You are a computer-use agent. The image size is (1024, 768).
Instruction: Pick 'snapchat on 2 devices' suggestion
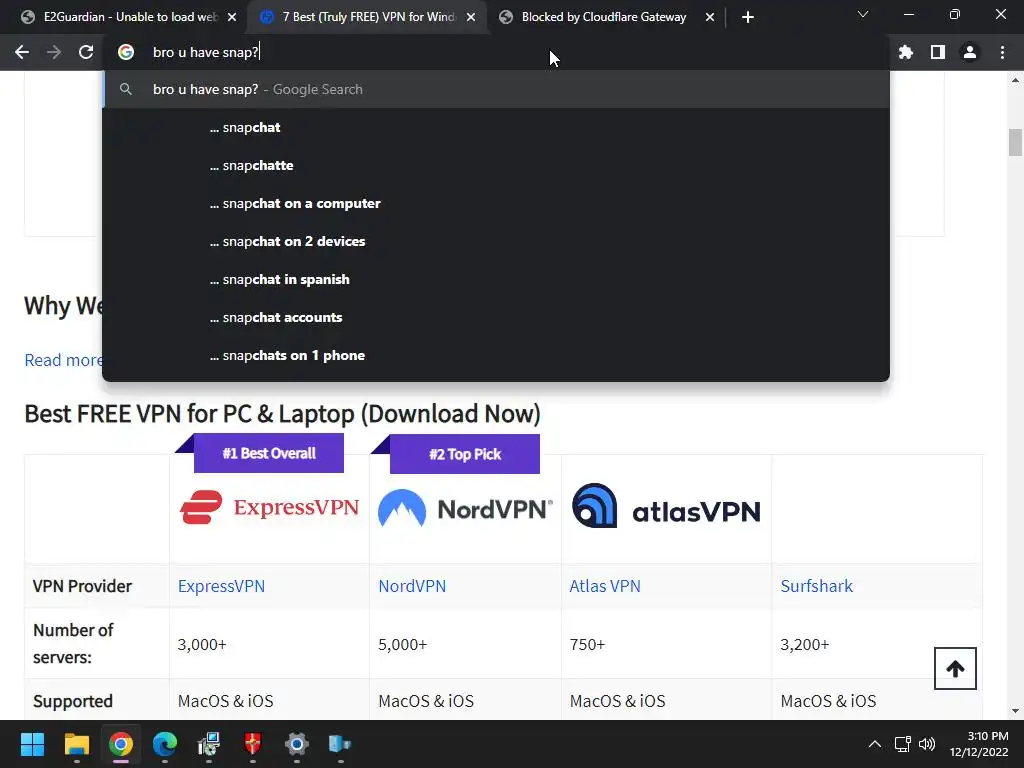[x=496, y=241]
